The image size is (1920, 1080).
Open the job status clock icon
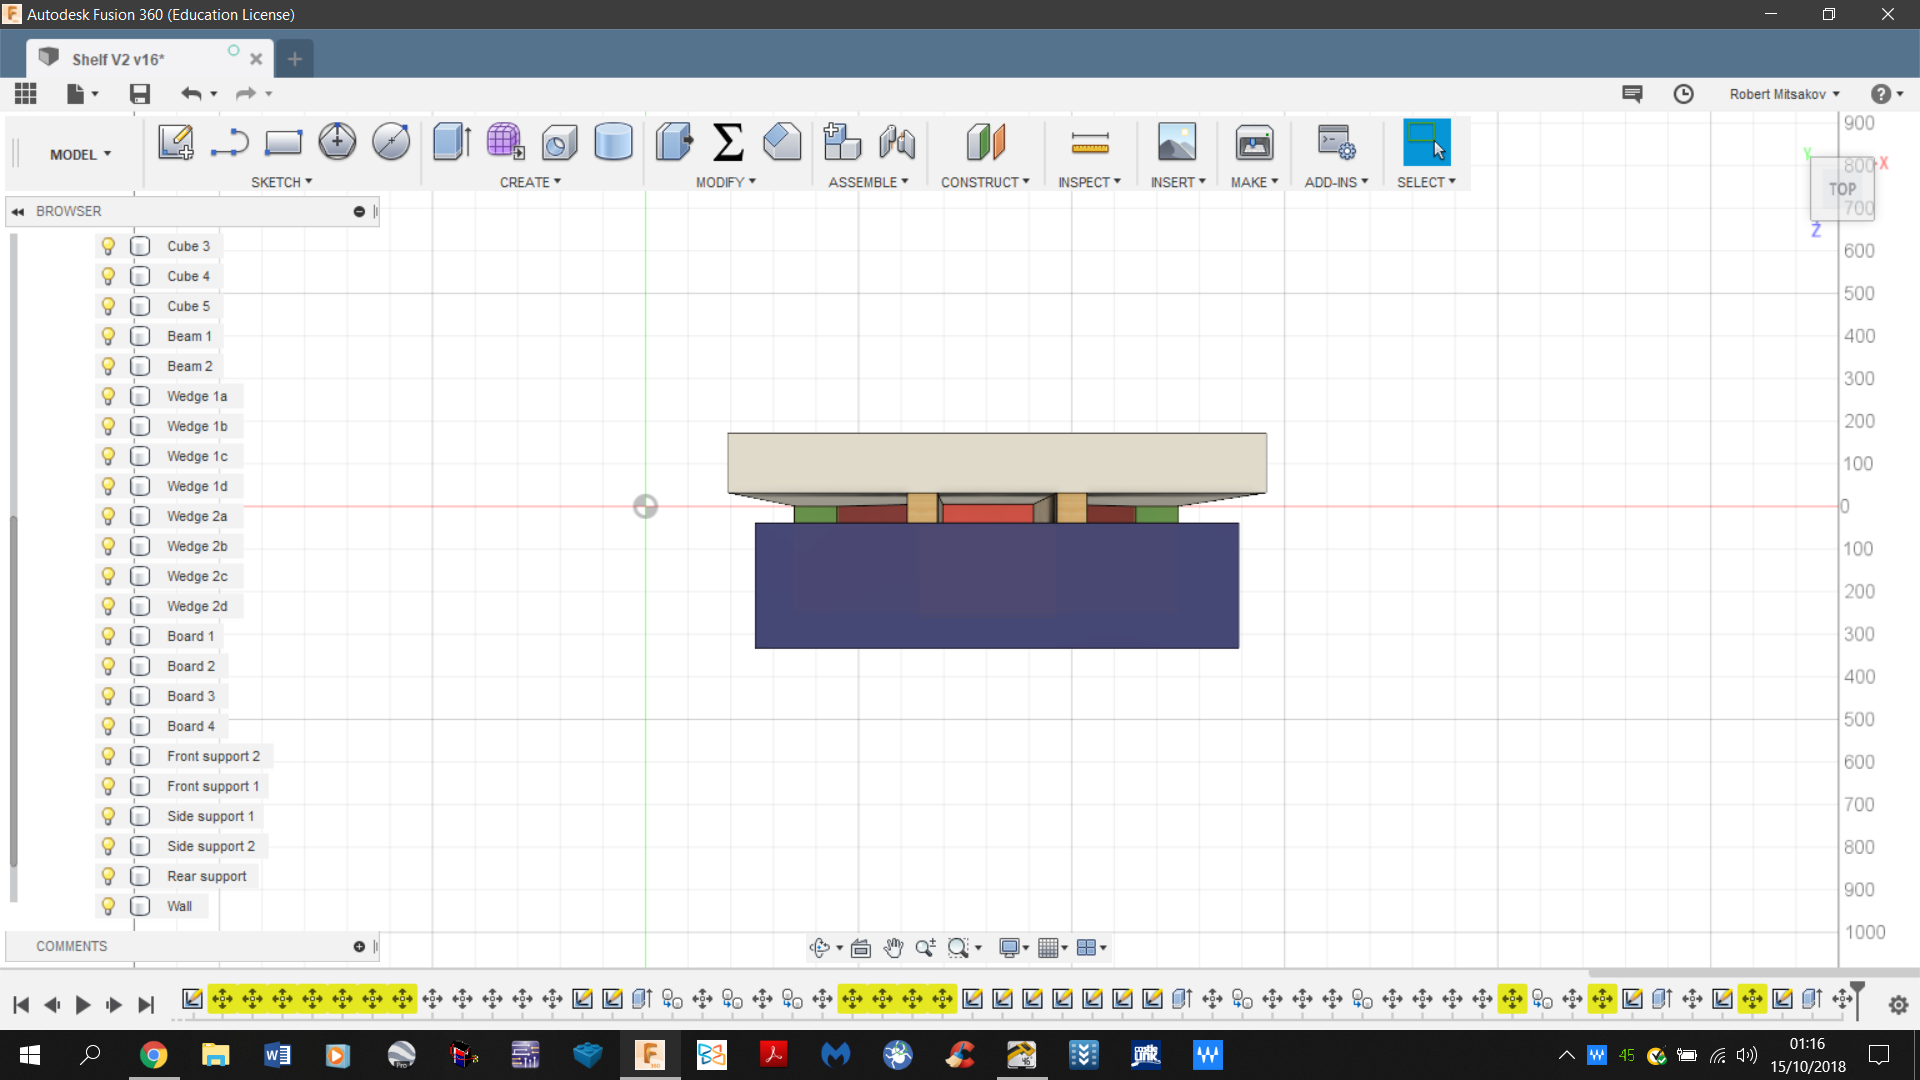point(1684,93)
